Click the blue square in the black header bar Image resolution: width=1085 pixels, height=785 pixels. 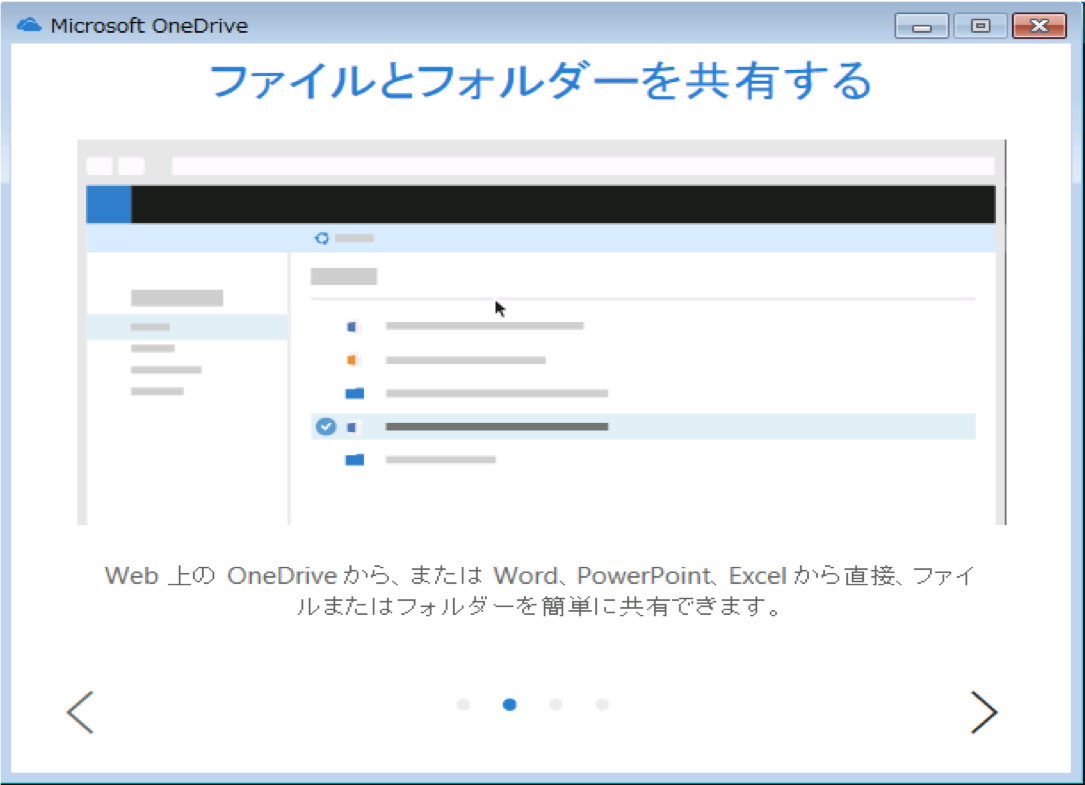click(109, 204)
